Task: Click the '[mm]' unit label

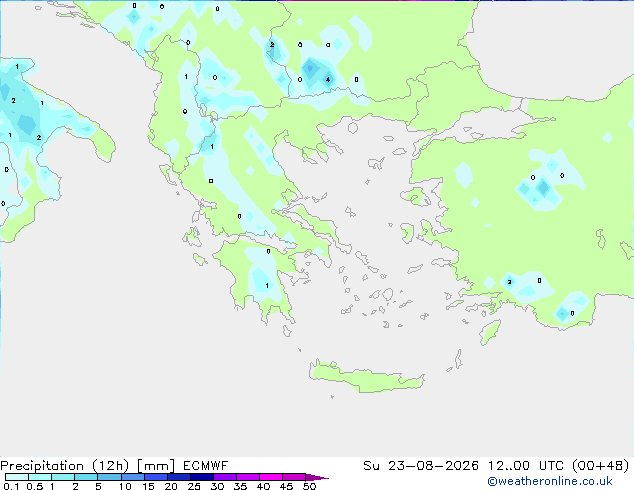Action: [156, 466]
